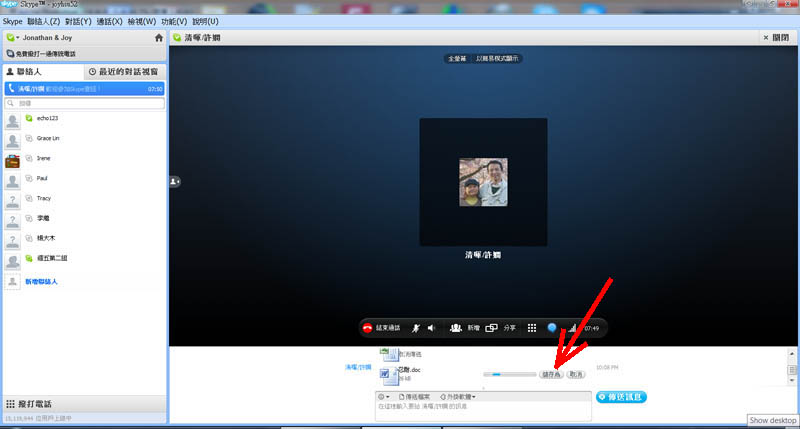
Task: Click the full screen button atop video
Action: 457,59
